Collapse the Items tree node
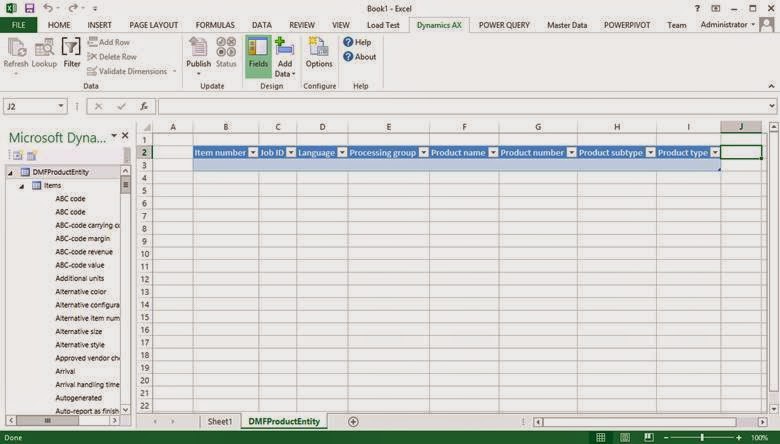The image size is (780, 444). (x=22, y=186)
